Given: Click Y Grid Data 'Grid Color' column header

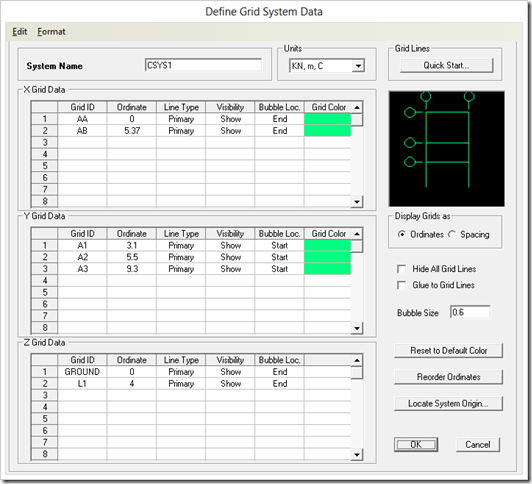Looking at the screenshot, I should pos(328,234).
